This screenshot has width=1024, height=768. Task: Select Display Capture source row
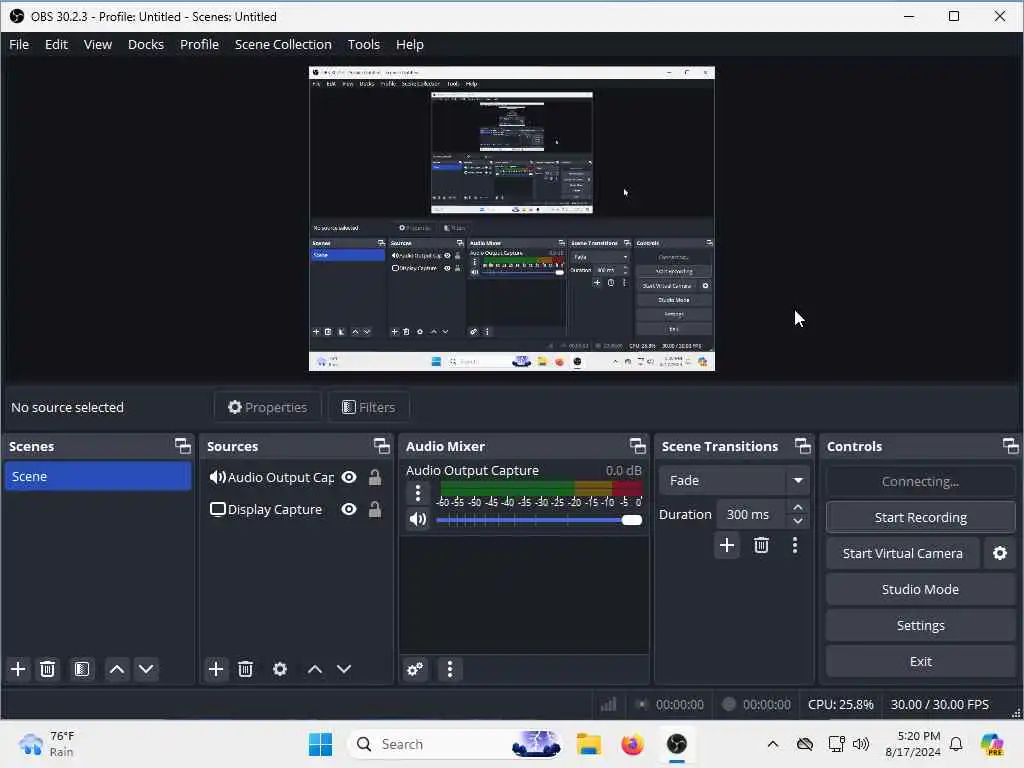(x=297, y=509)
